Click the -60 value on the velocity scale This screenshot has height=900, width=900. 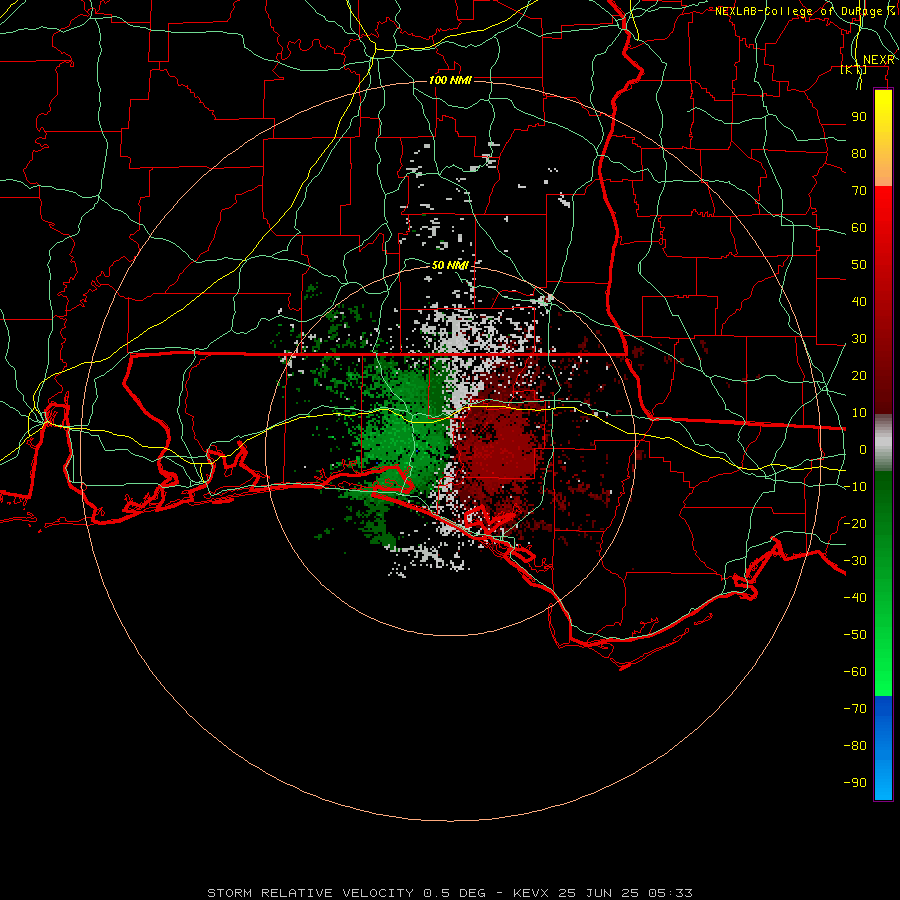(x=855, y=672)
